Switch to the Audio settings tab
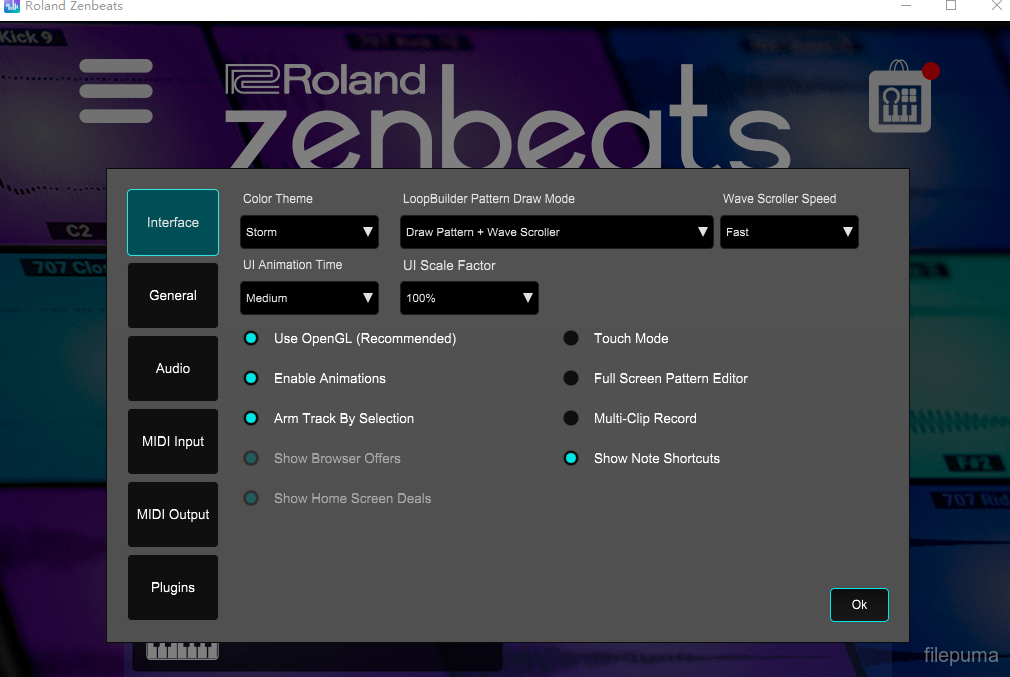 [173, 369]
